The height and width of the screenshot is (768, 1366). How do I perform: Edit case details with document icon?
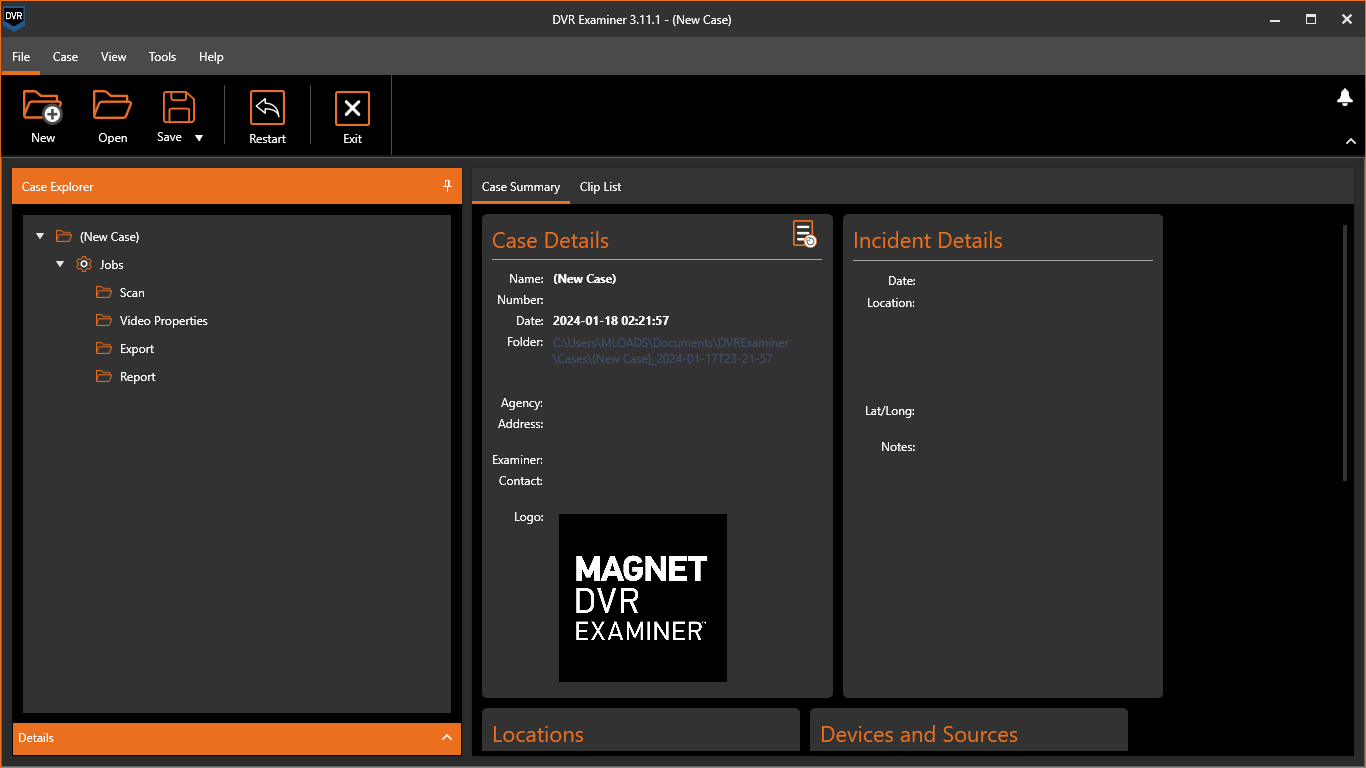coord(804,234)
